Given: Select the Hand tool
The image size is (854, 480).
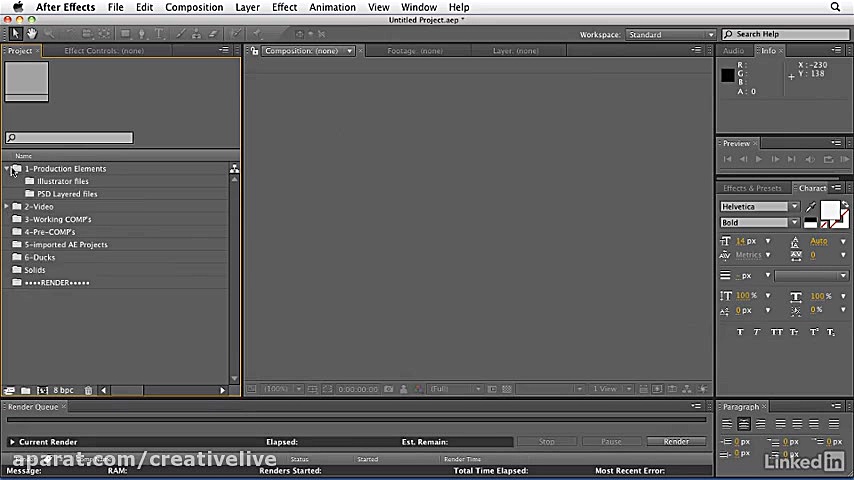Looking at the screenshot, I should [x=32, y=34].
